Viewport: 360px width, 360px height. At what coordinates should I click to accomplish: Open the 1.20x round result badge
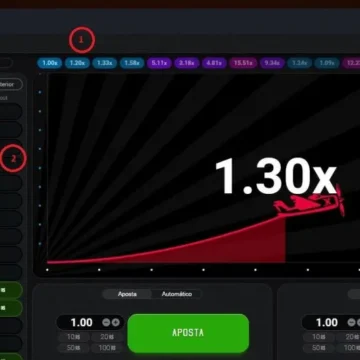77,63
